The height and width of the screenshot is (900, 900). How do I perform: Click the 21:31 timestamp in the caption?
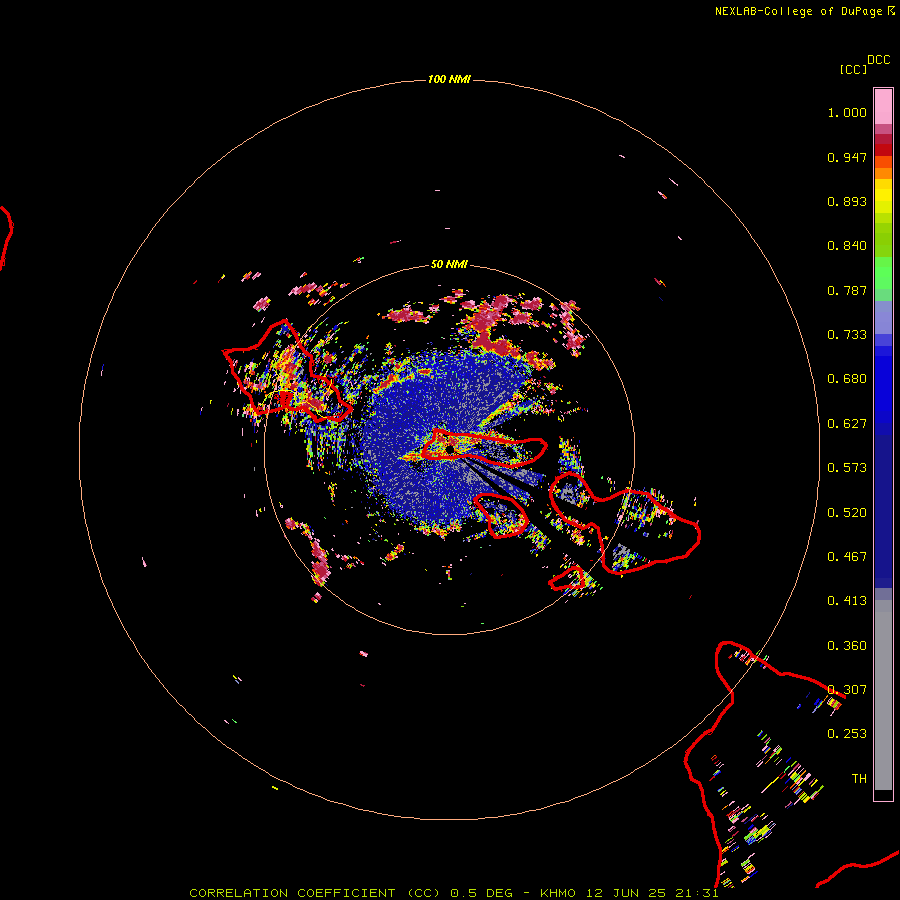[x=698, y=893]
